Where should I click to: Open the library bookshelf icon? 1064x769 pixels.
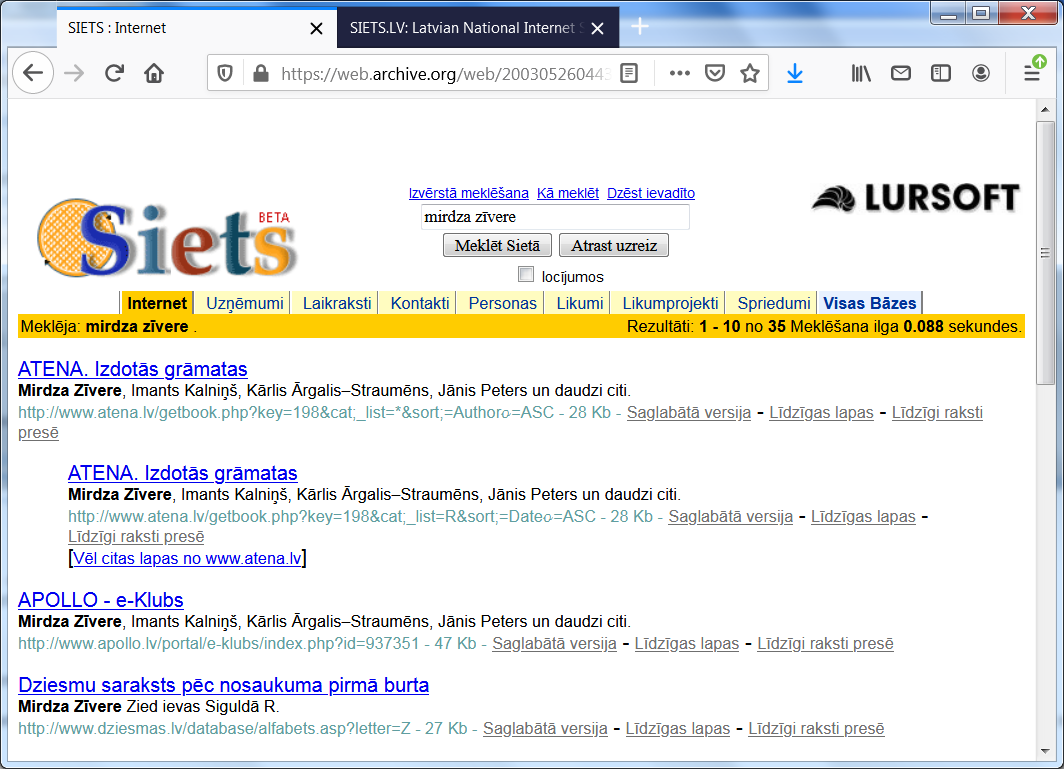click(860, 73)
